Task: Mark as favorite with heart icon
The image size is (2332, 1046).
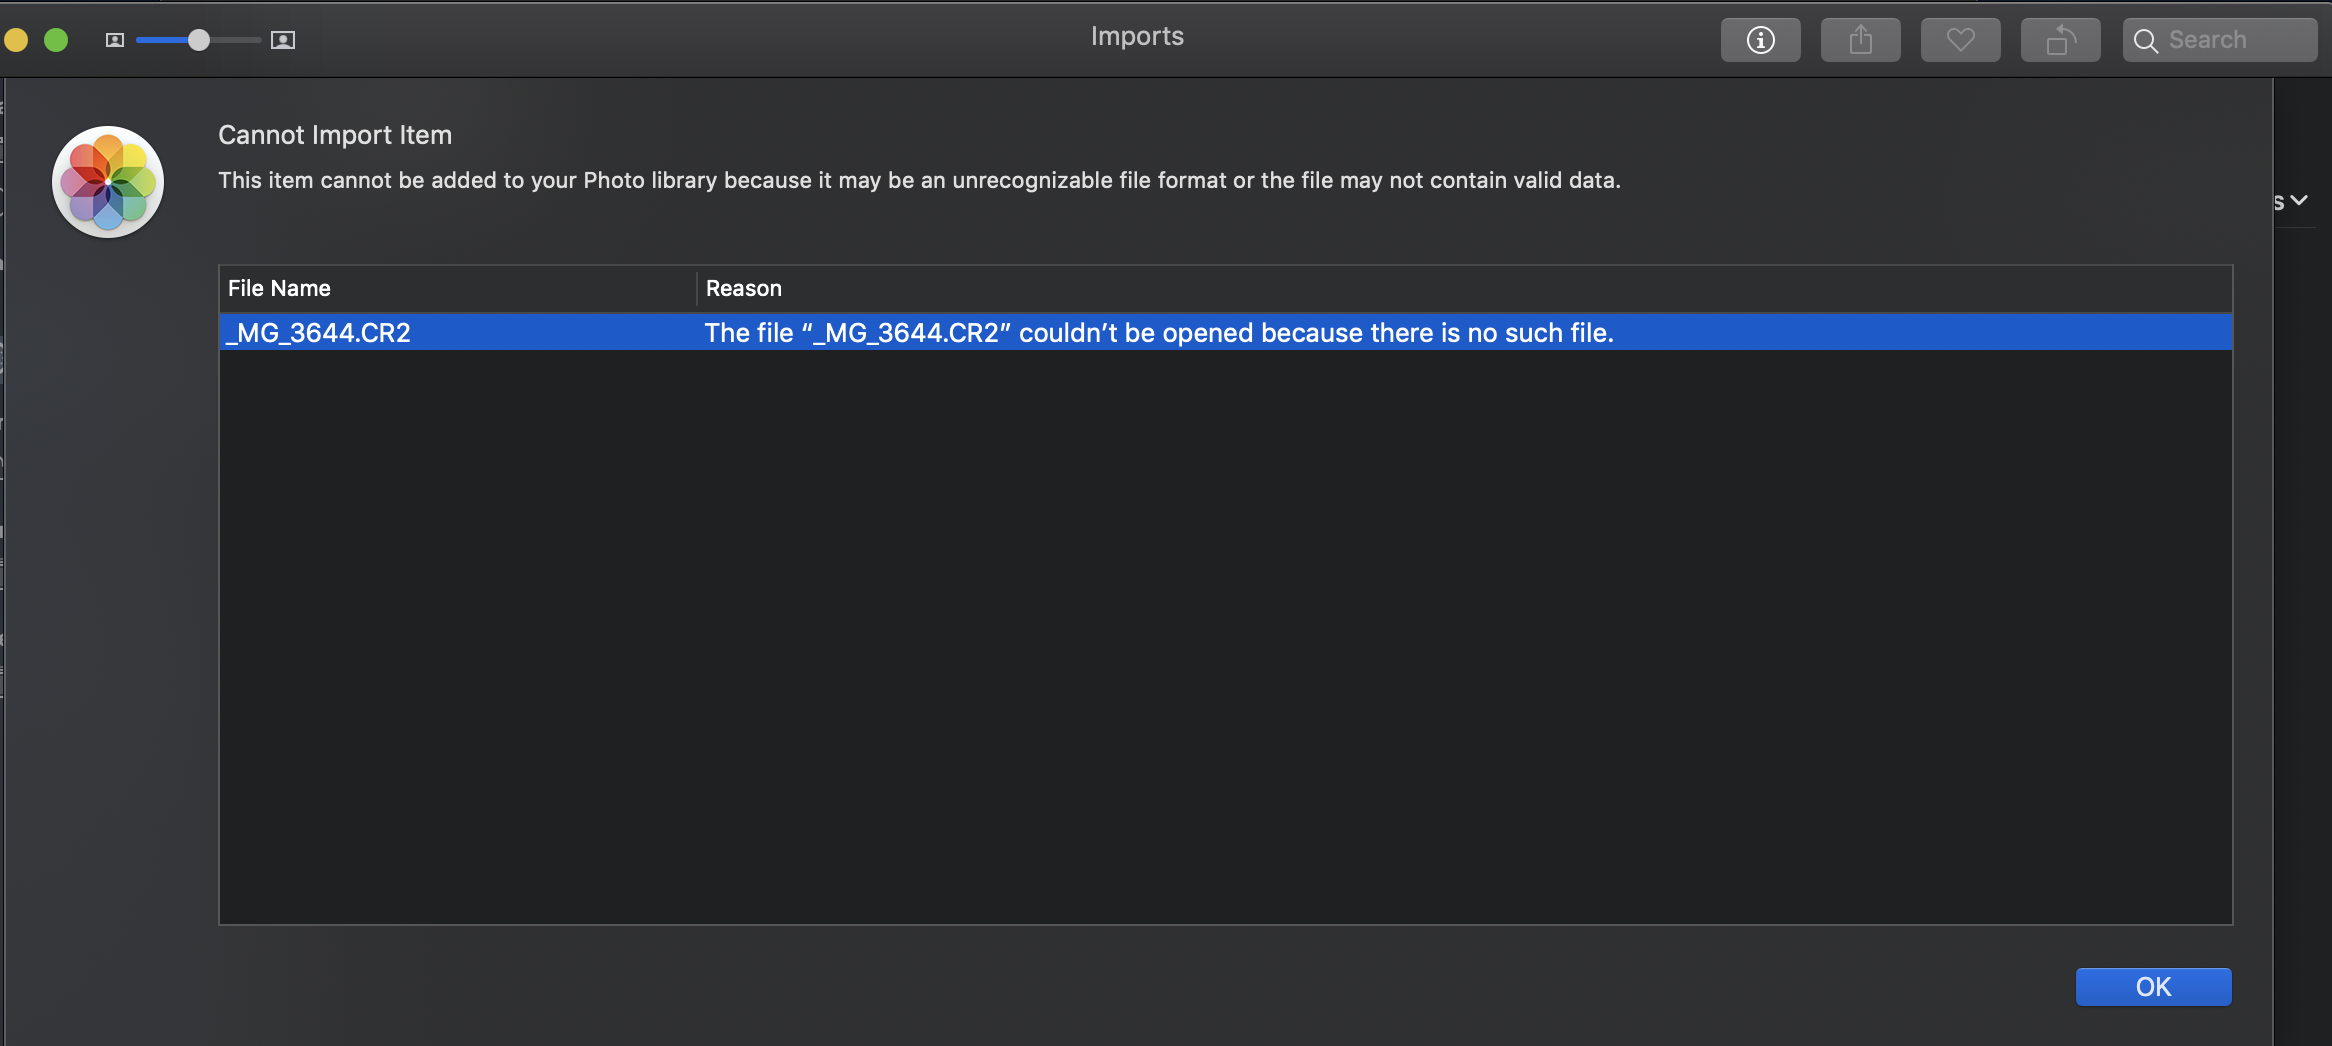Action: [x=1960, y=40]
